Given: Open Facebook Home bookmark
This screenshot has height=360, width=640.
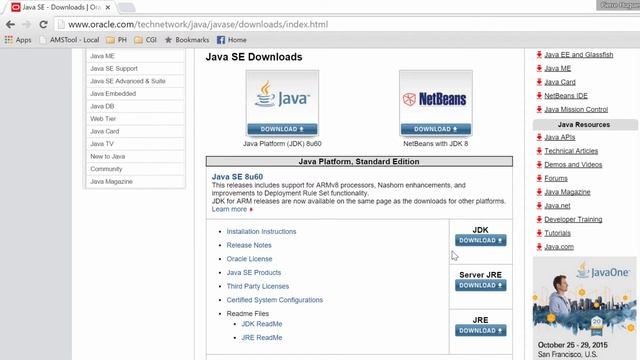Looking at the screenshot, I should point(231,40).
